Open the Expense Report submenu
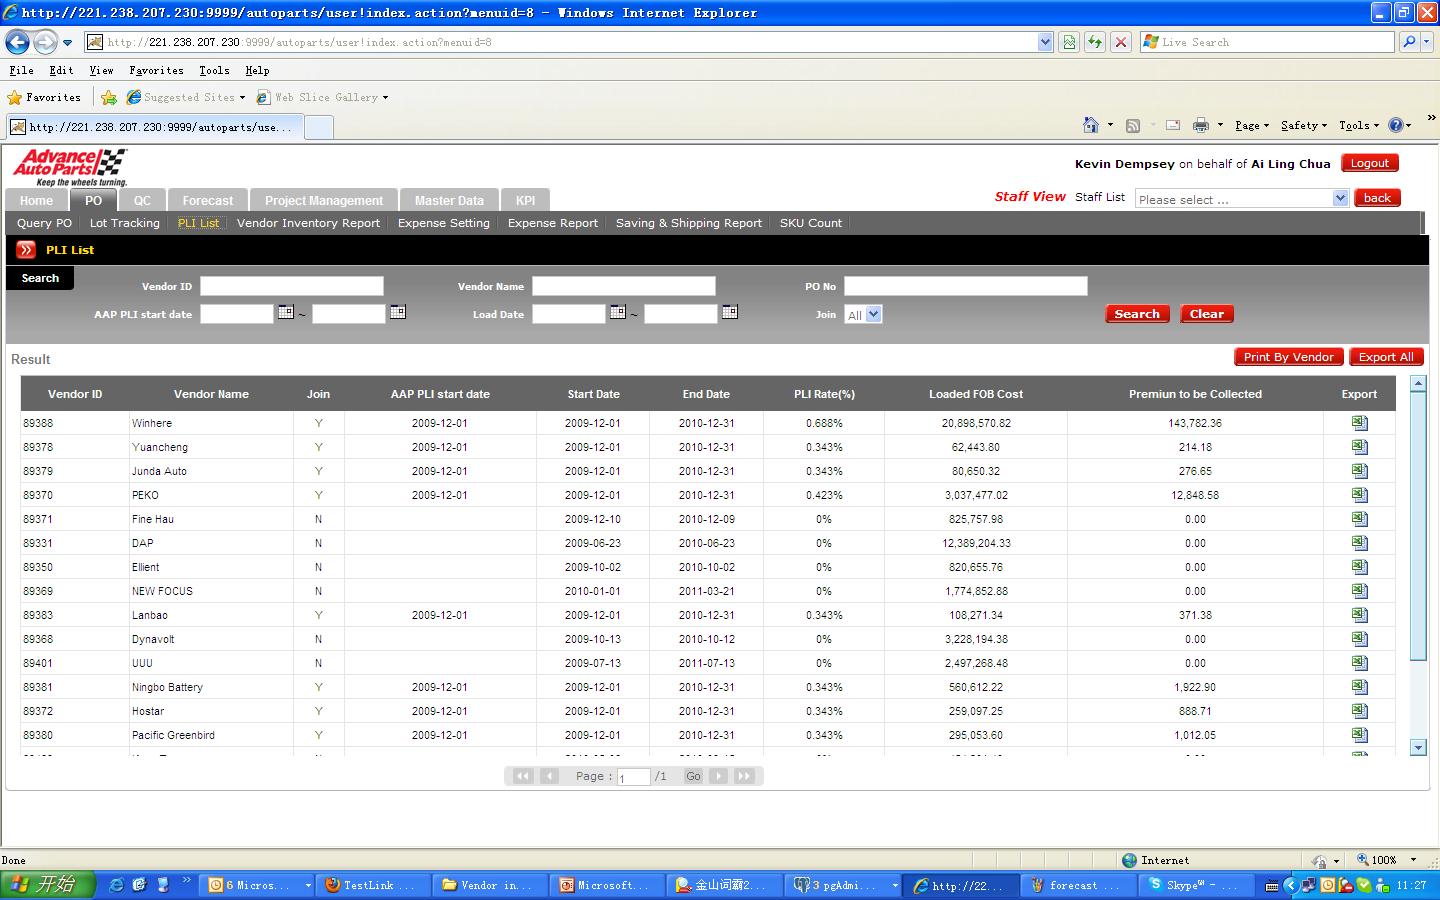Viewport: 1440px width, 900px height. pyautogui.click(x=552, y=223)
